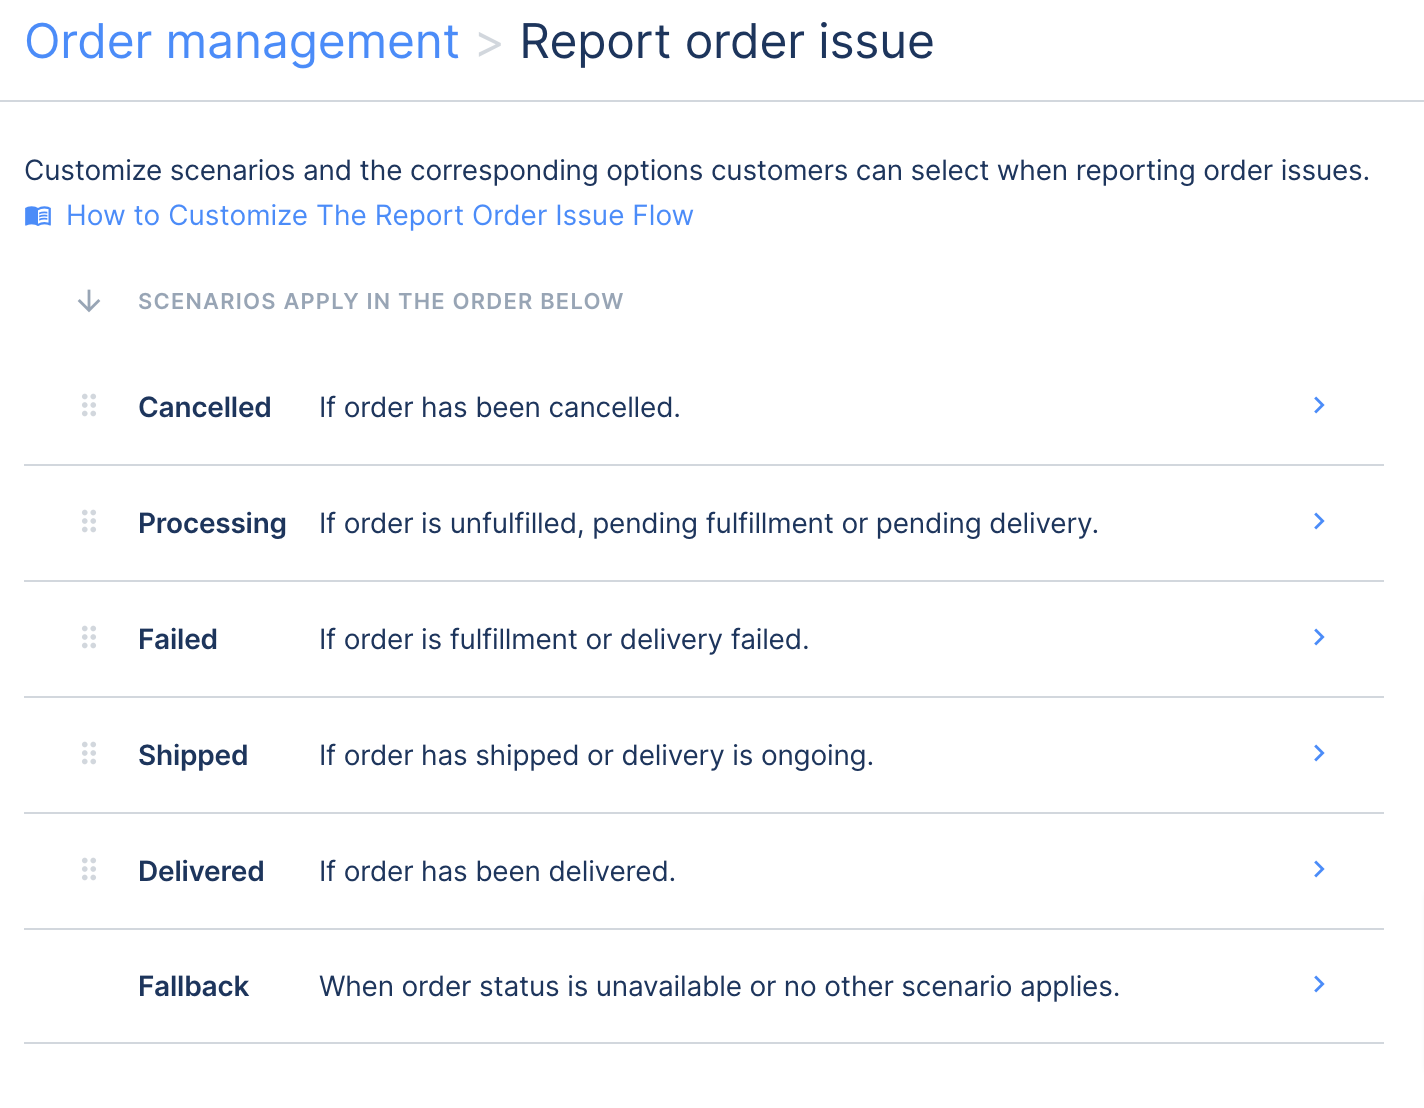Click the book icon beside the help link
The width and height of the screenshot is (1424, 1108).
click(x=38, y=216)
